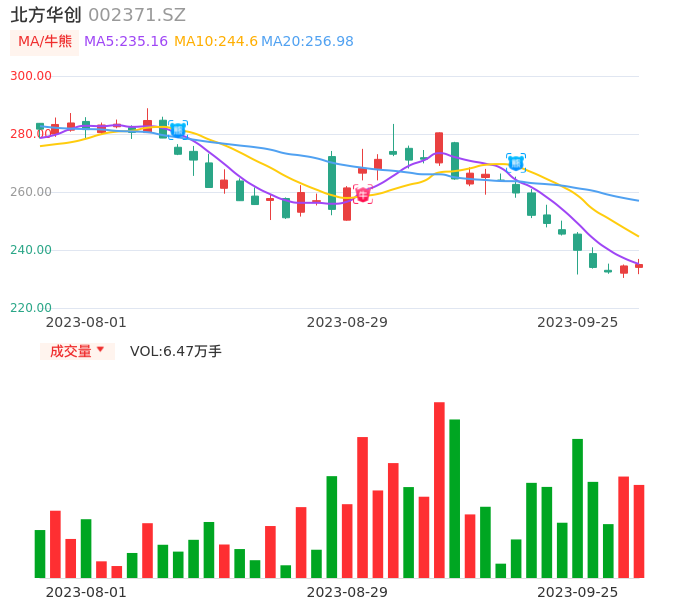
Task: Click the first green volume bar on left
Action: pos(40,553)
